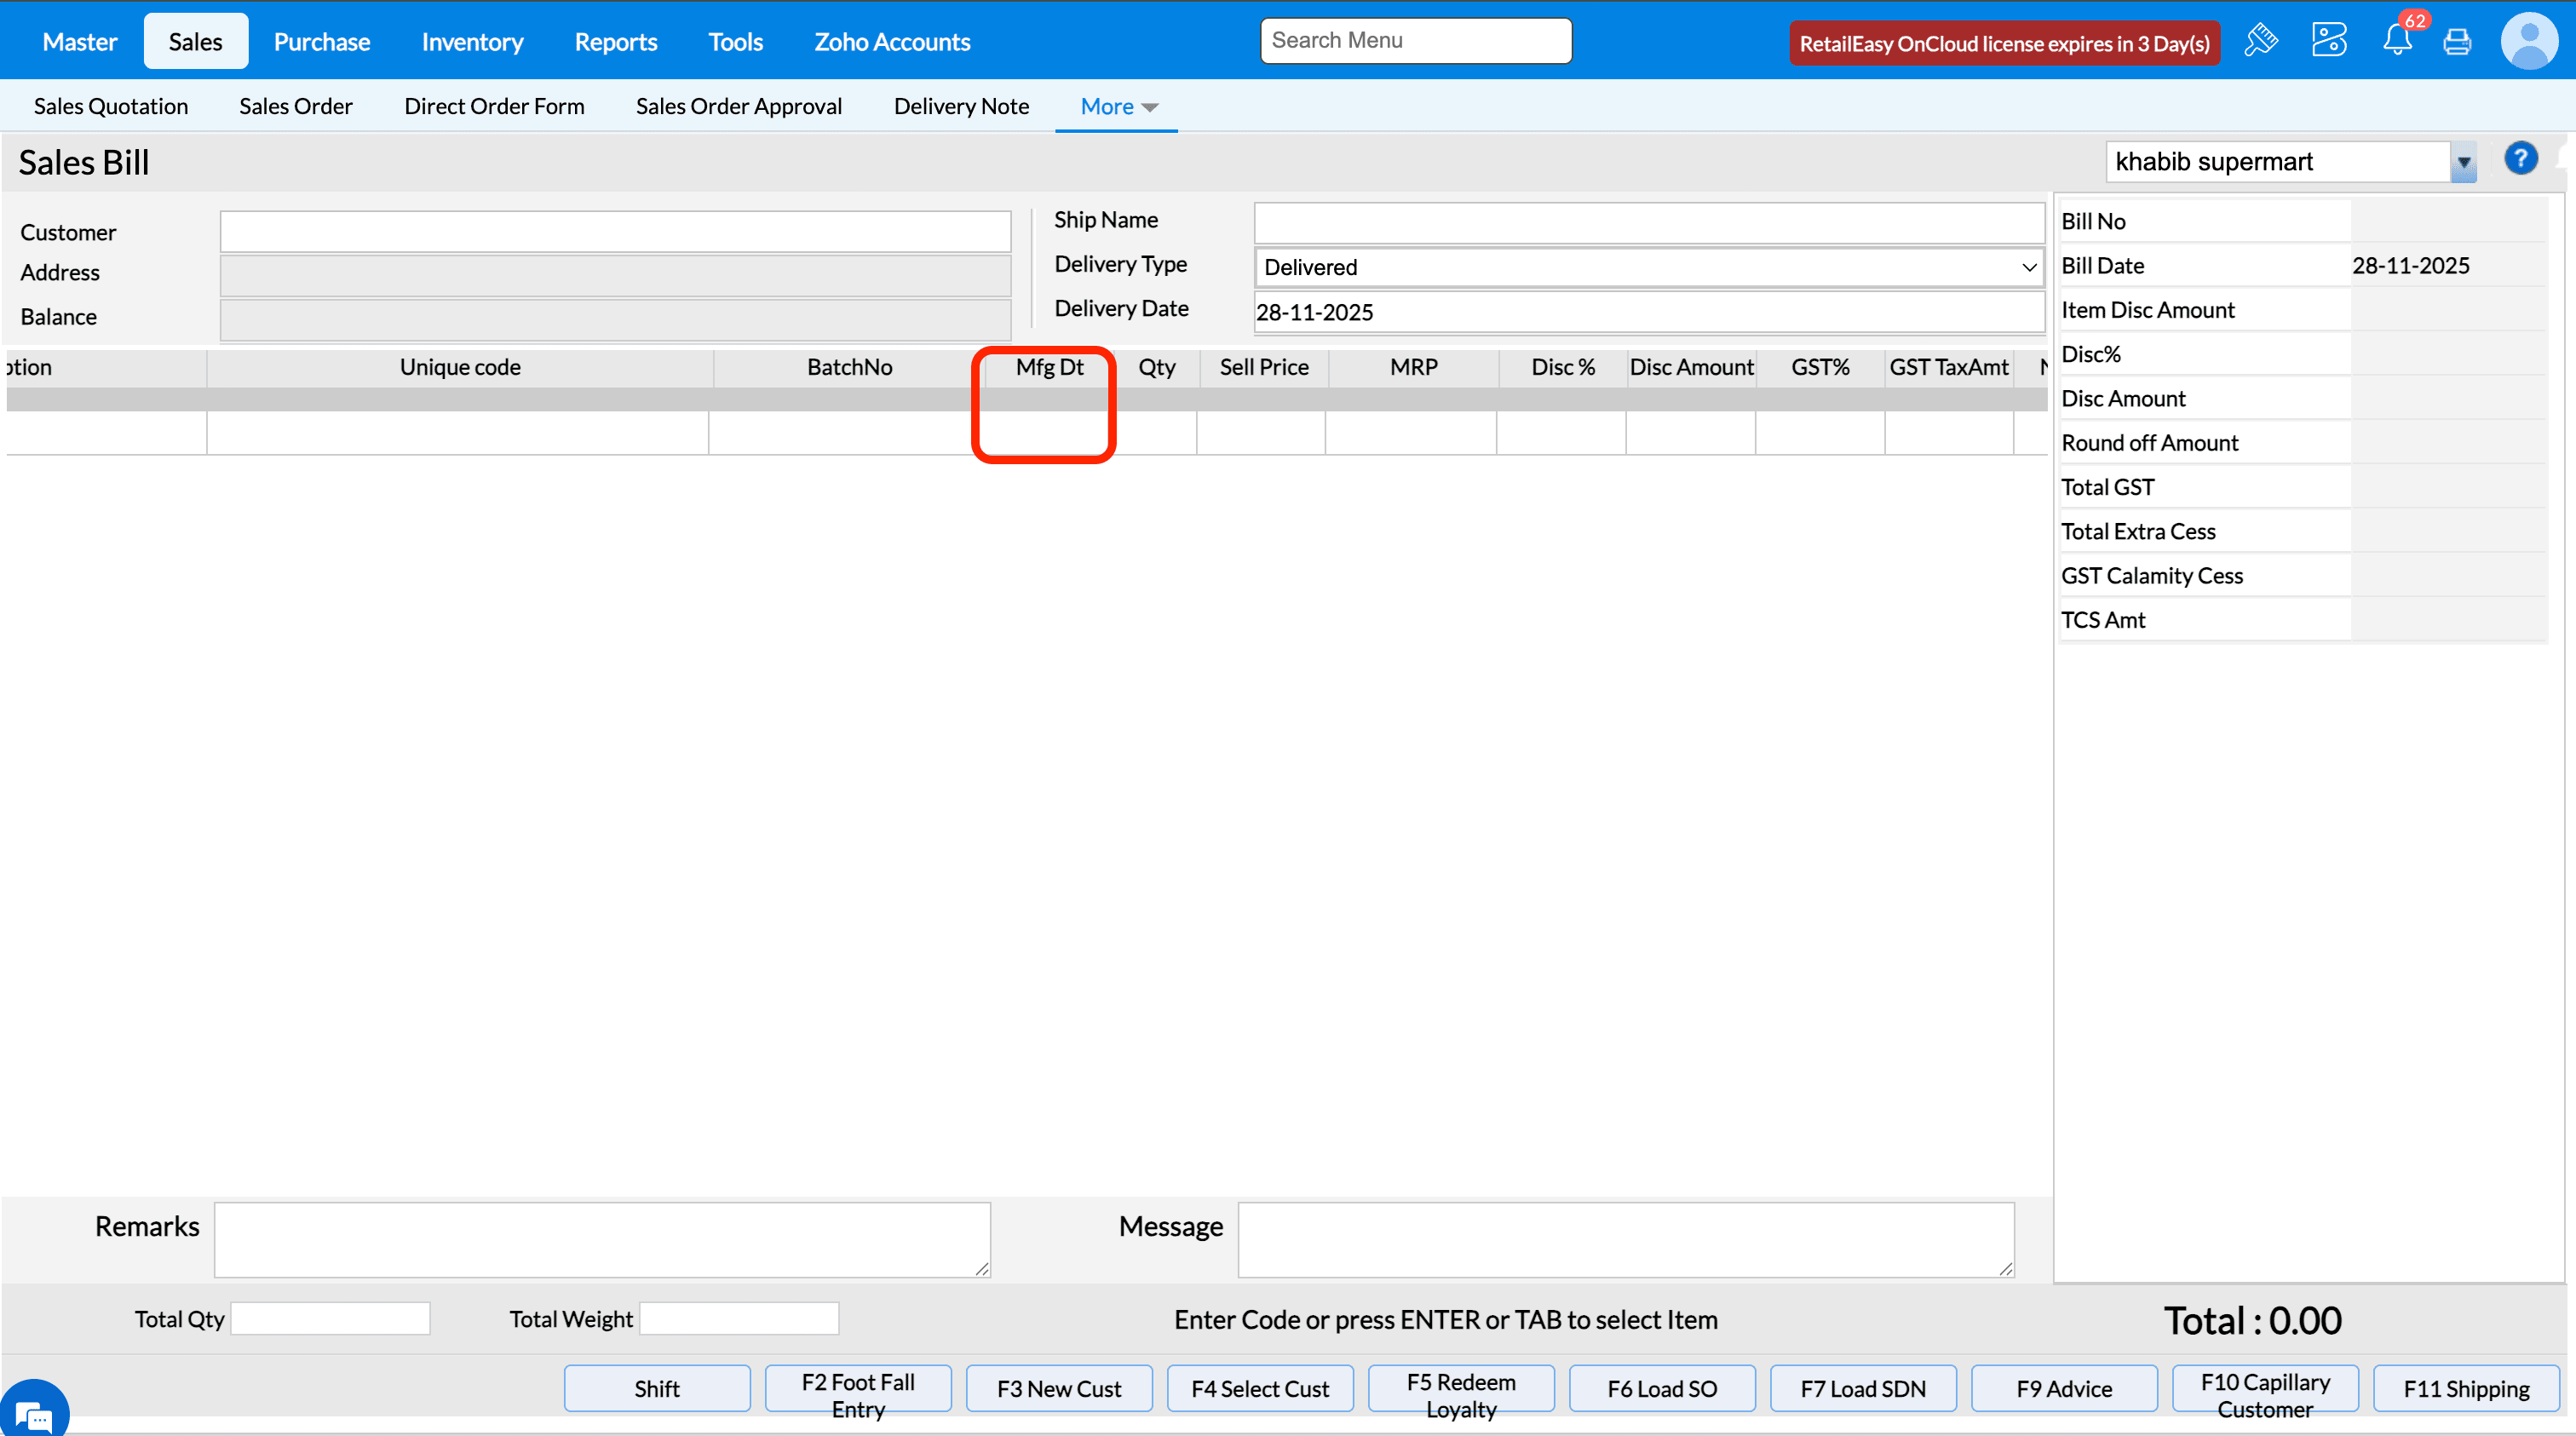Click the blue help question mark icon
2576x1436 pixels.
tap(2521, 159)
